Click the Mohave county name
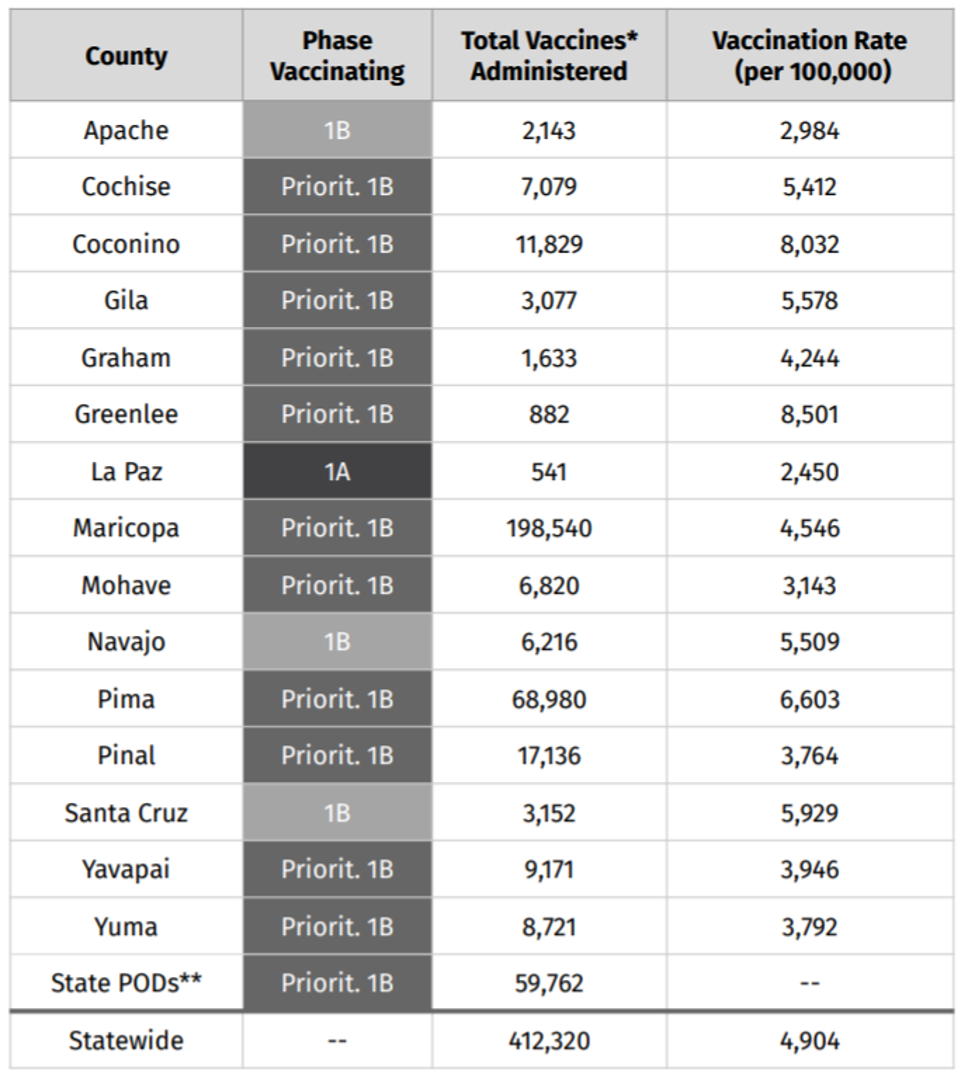Viewport: 977px width, 1085px height. [x=126, y=585]
